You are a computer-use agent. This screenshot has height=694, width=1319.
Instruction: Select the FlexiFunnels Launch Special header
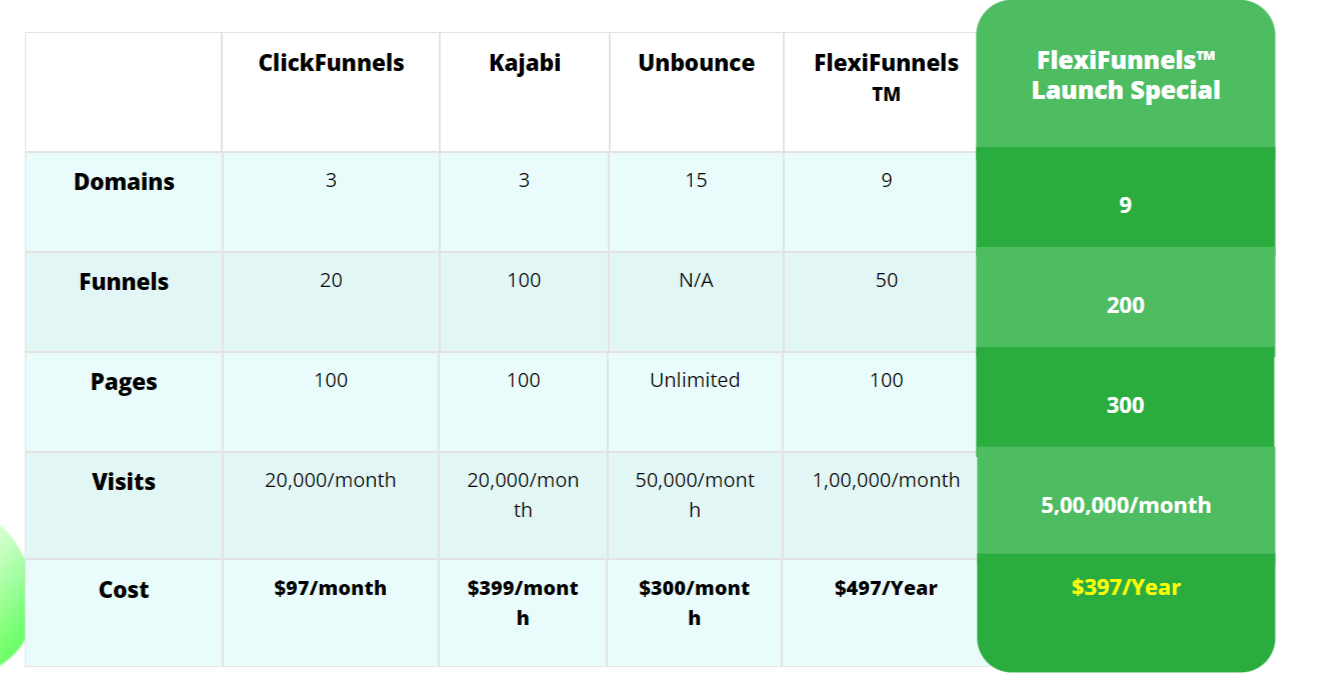1126,76
